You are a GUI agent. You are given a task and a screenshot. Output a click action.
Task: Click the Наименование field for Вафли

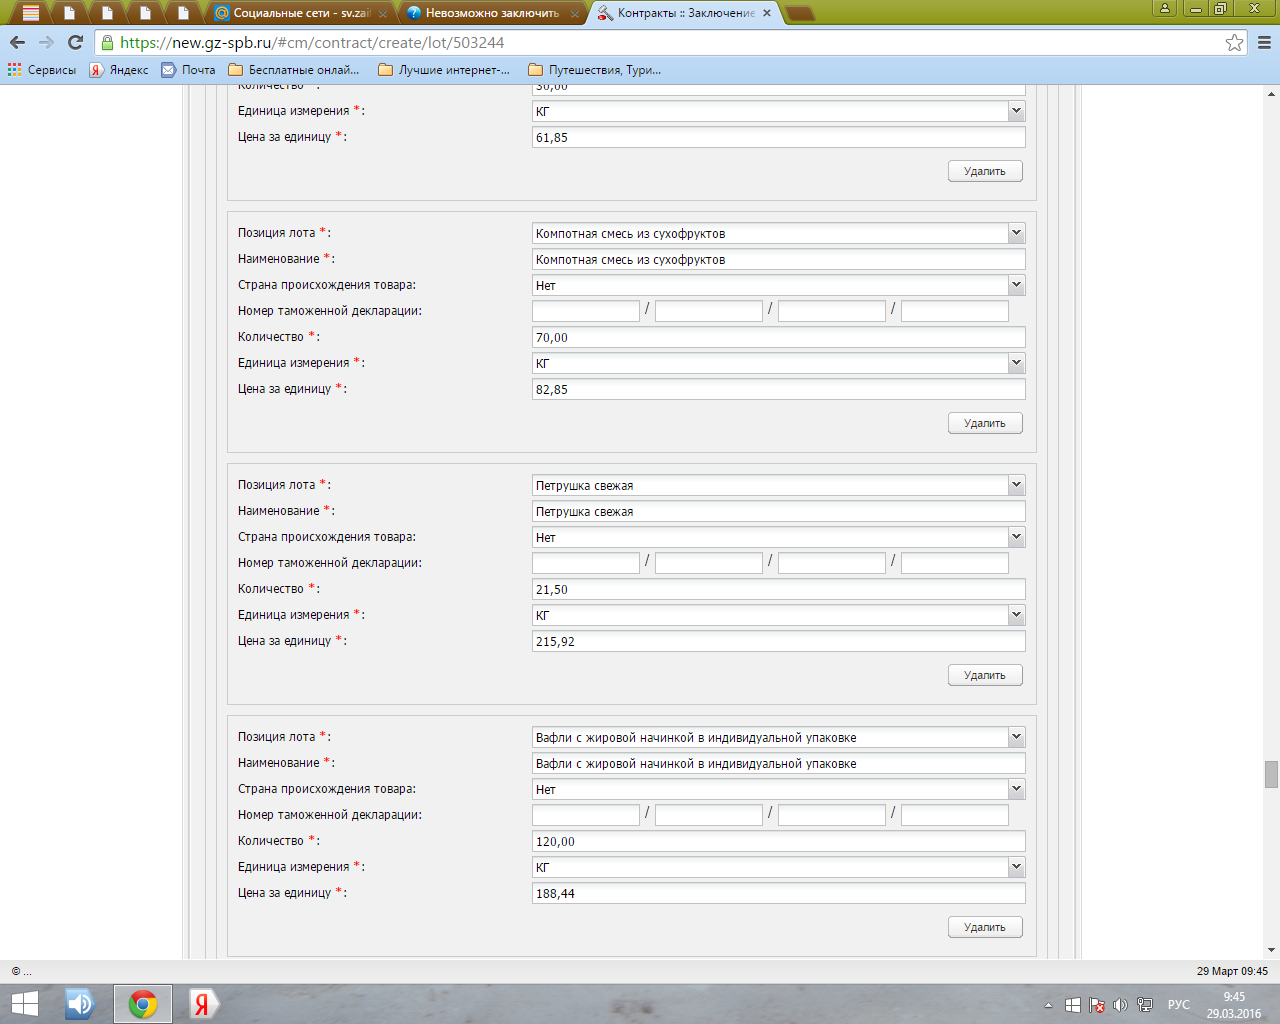[x=779, y=763]
